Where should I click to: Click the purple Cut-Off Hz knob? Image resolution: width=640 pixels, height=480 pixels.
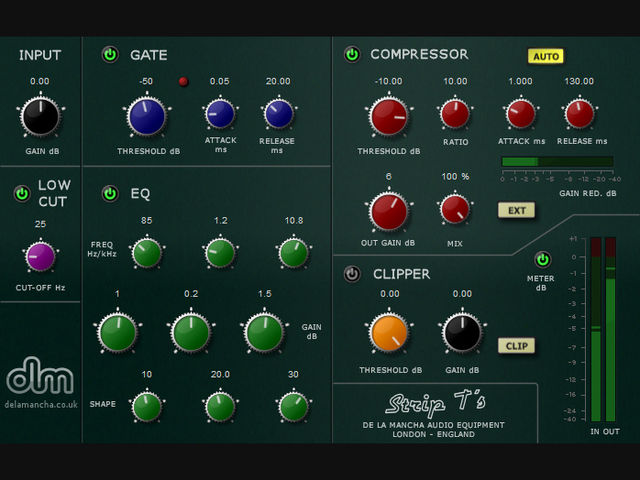pos(40,256)
